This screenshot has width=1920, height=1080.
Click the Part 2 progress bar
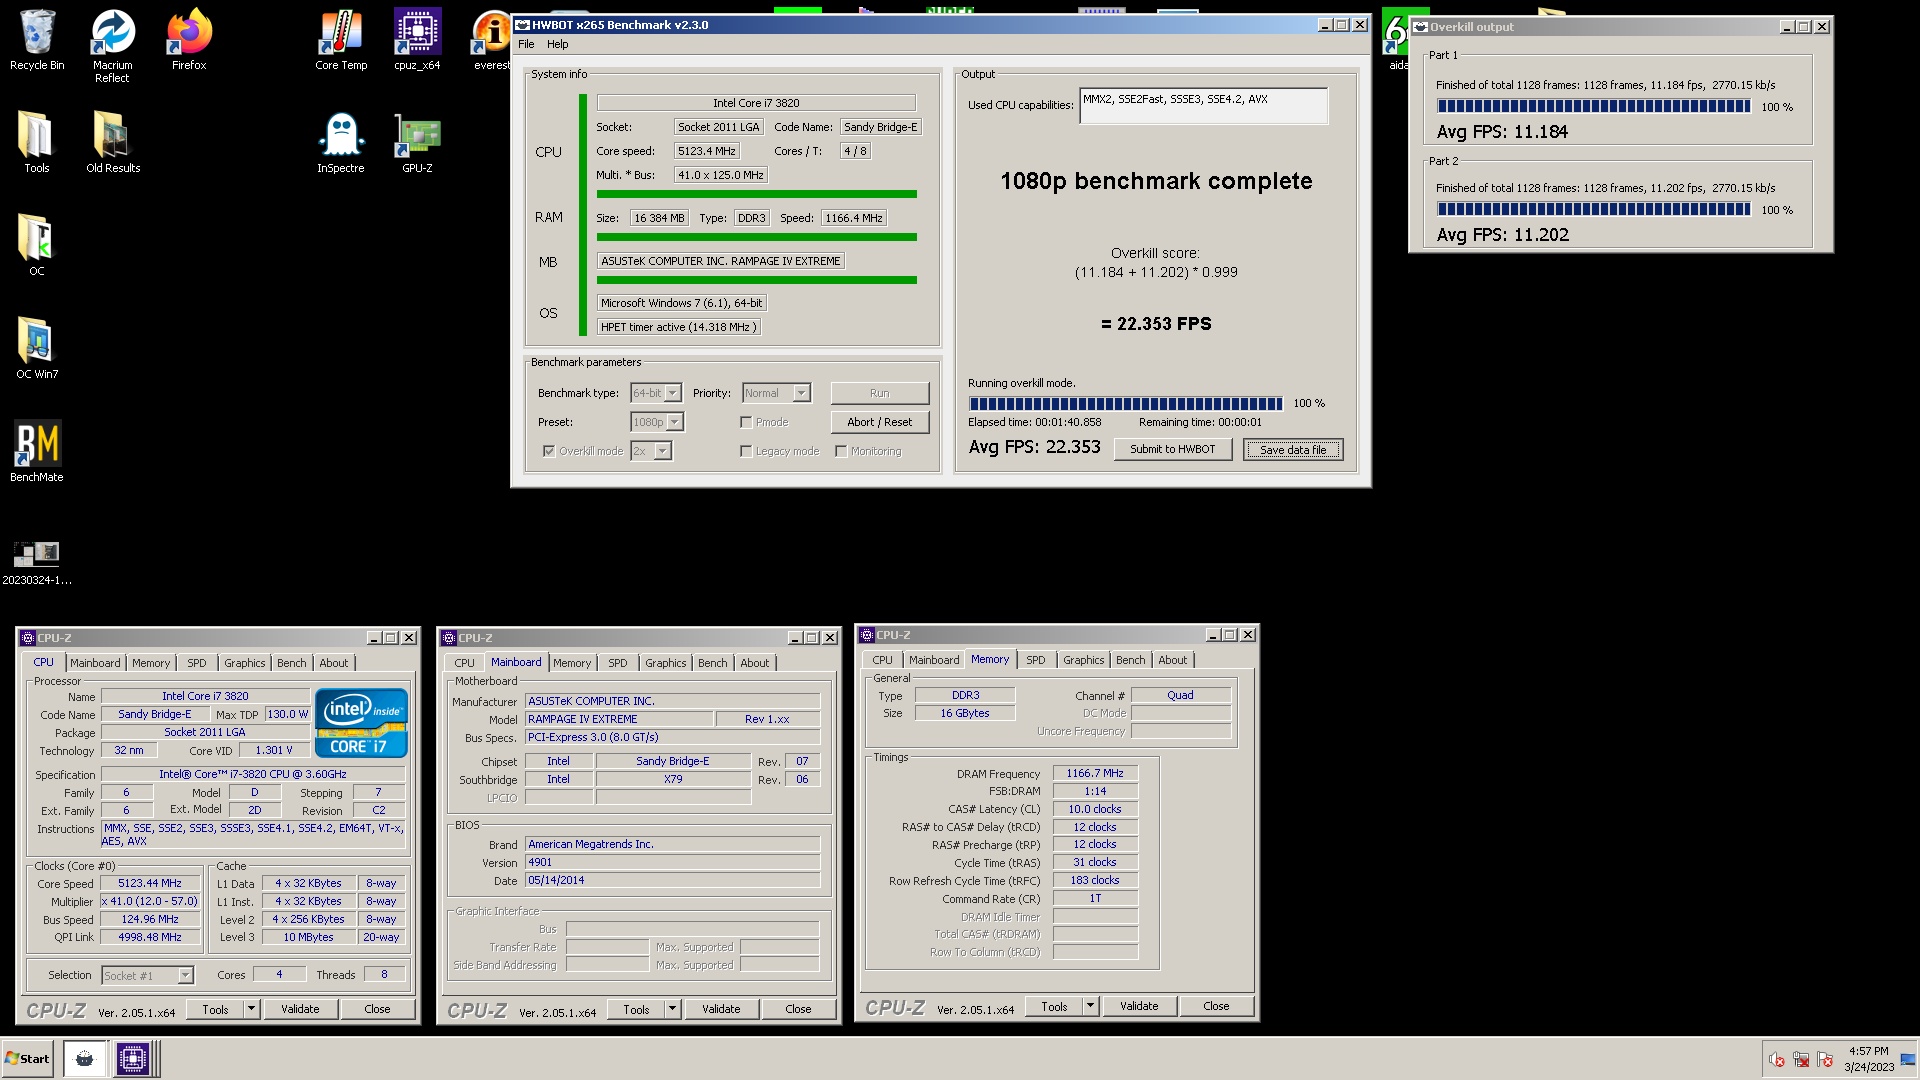tap(1594, 209)
